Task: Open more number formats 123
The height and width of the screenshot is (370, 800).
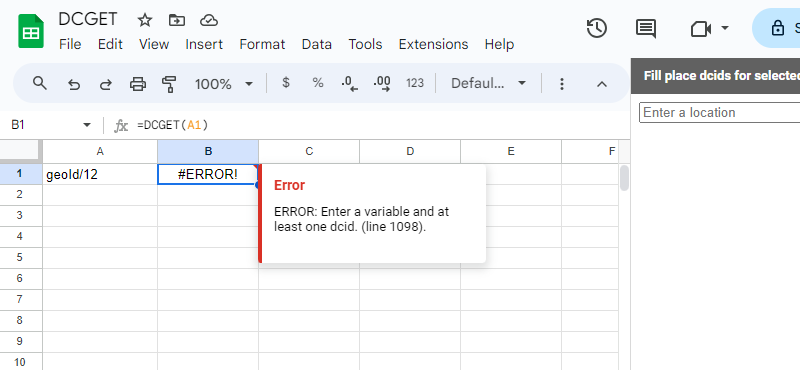Action: (x=414, y=83)
